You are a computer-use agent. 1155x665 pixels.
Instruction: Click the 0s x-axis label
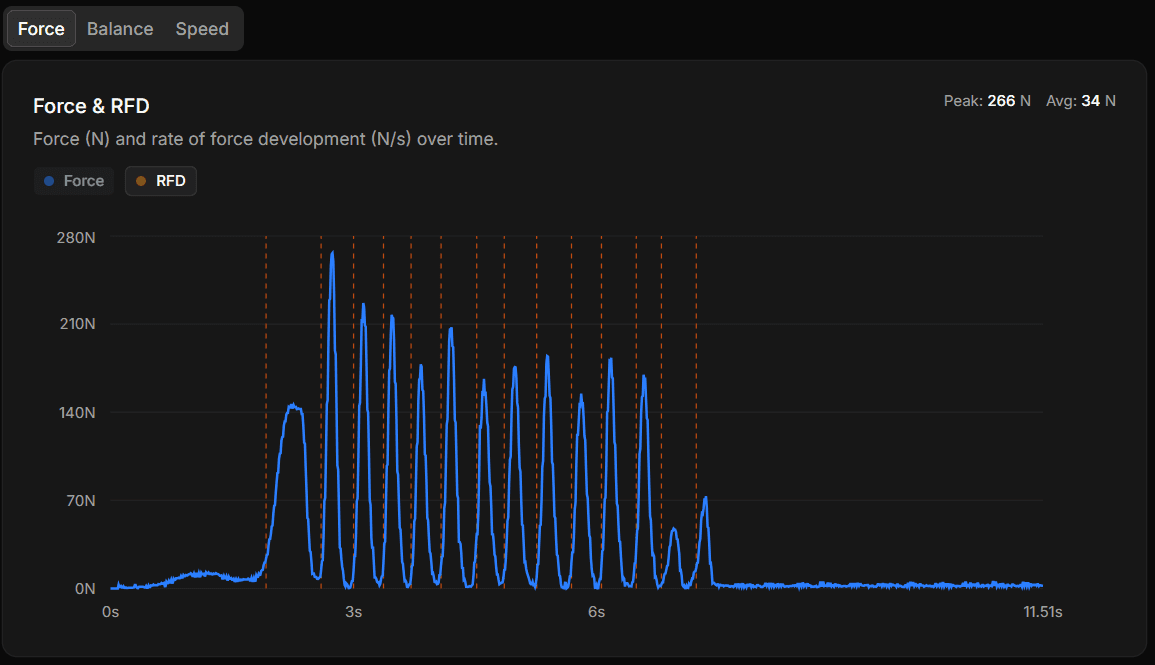pyautogui.click(x=110, y=612)
